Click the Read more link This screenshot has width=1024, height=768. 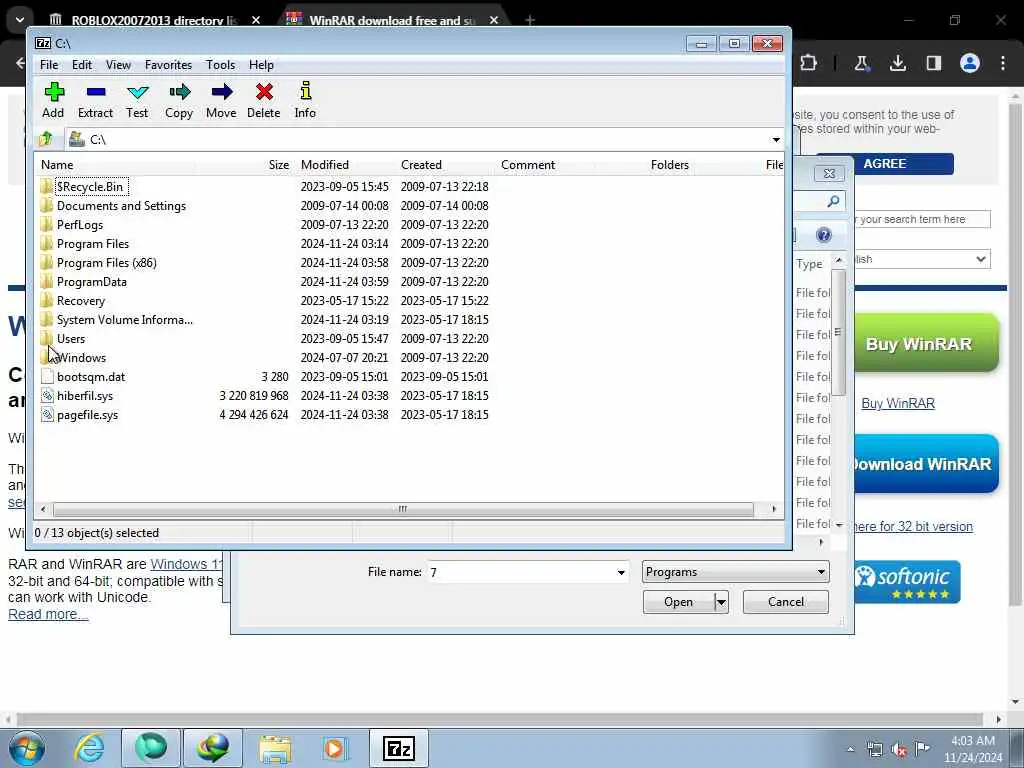pyautogui.click(x=48, y=615)
